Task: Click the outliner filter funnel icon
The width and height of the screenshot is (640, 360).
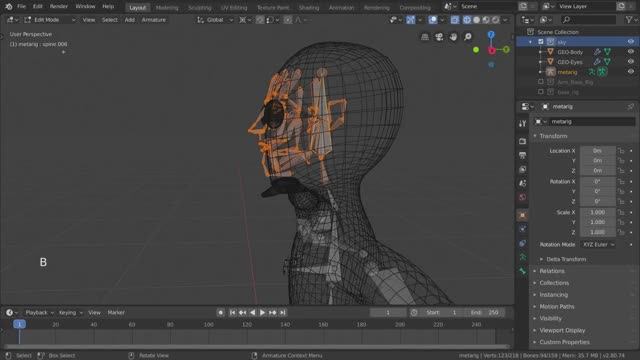Action: click(629, 20)
